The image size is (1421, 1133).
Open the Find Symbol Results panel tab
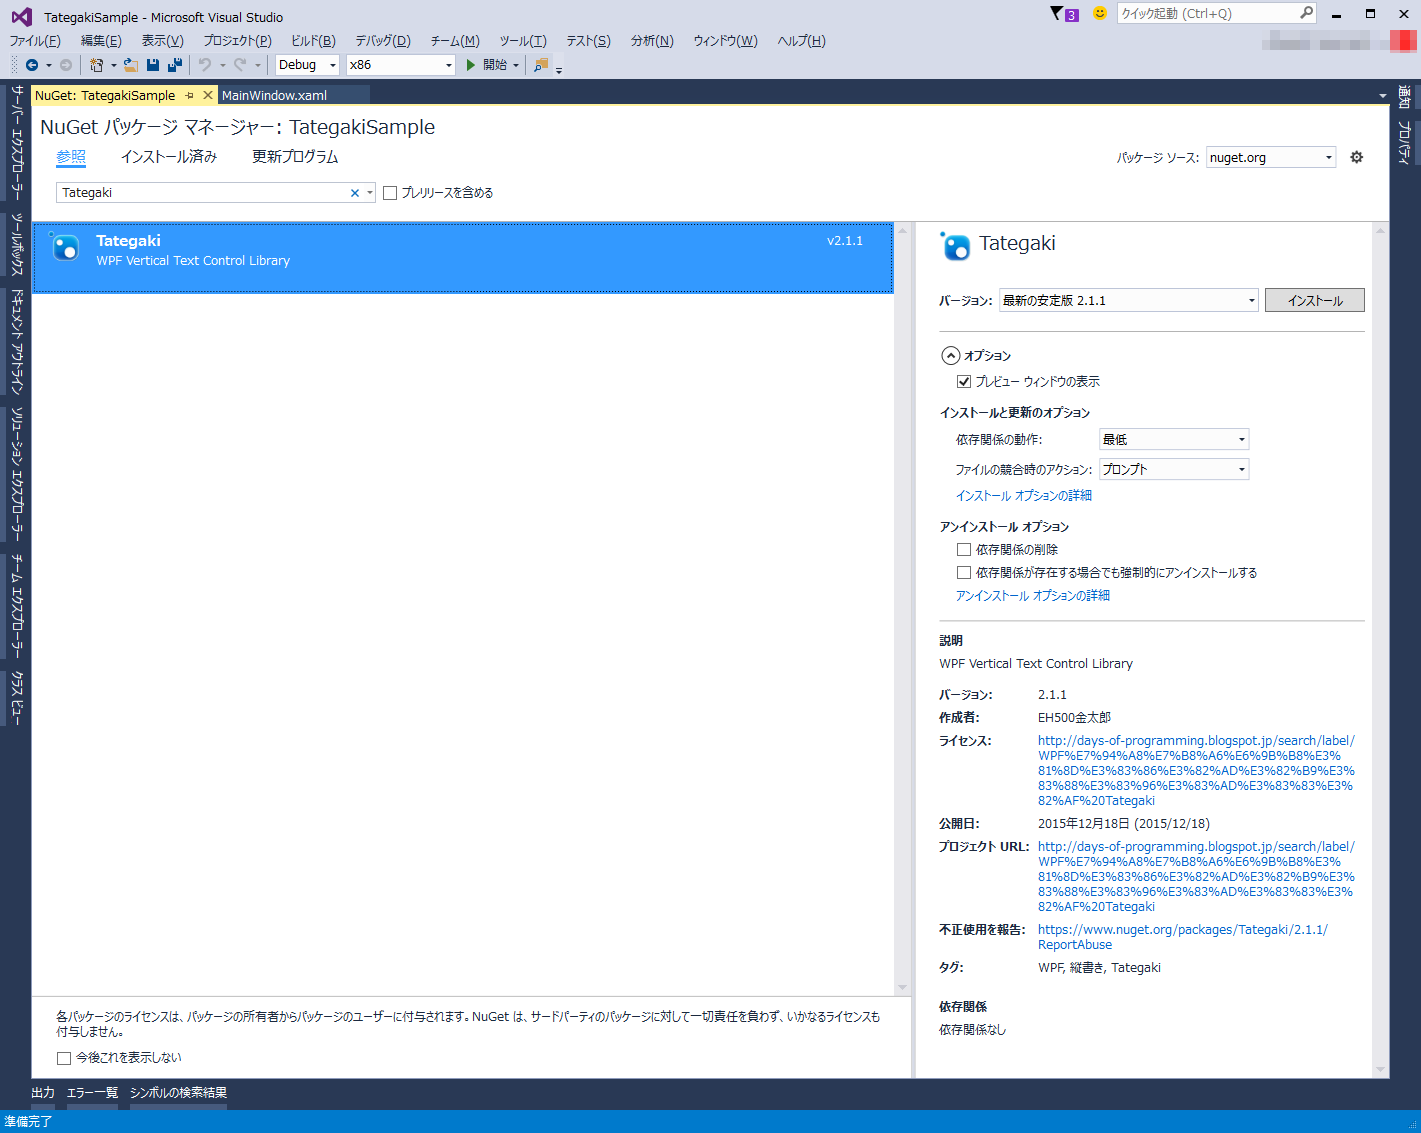tap(178, 1093)
